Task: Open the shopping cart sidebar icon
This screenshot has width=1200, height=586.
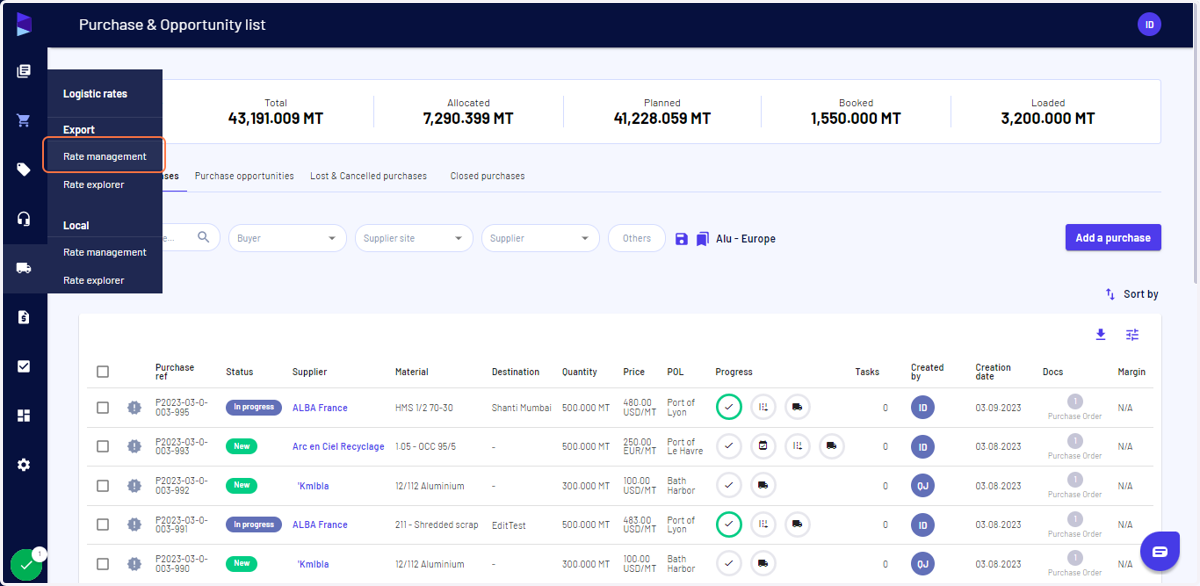Action: point(24,120)
